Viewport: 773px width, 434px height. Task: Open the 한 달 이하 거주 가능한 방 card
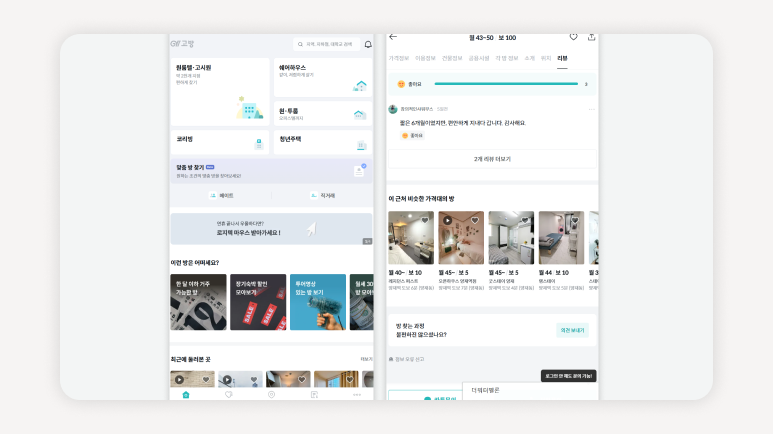pos(198,302)
